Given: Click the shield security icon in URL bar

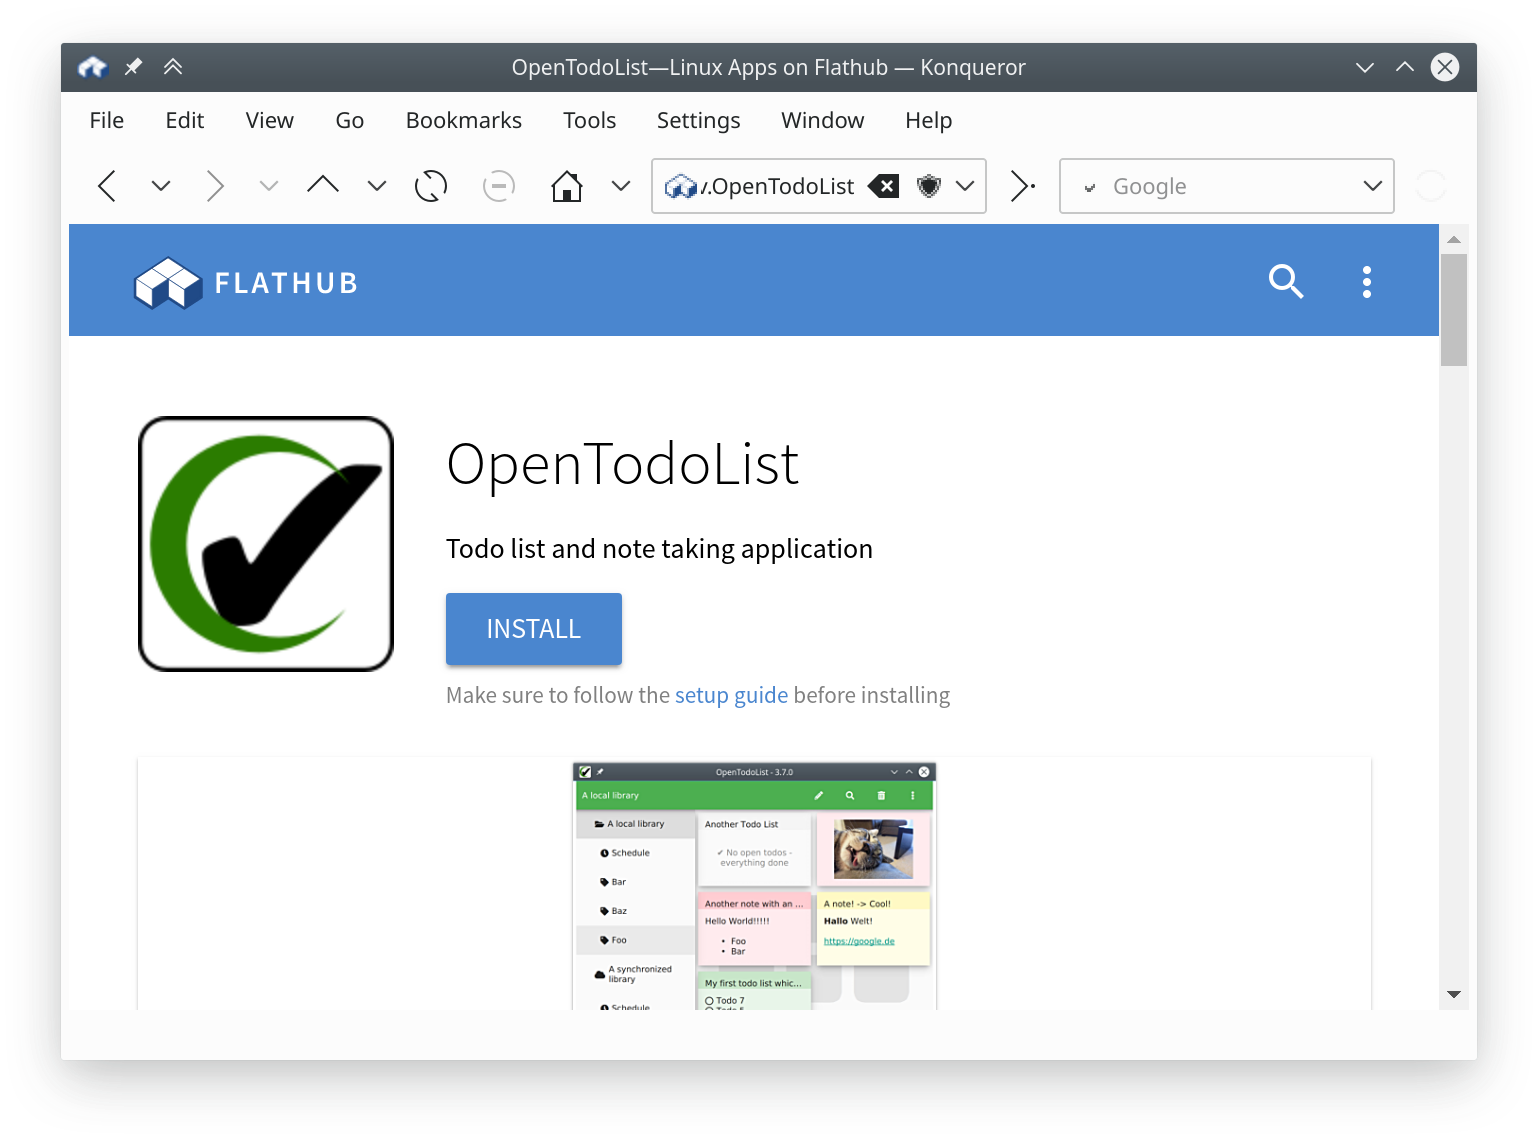Looking at the screenshot, I should 929,186.
